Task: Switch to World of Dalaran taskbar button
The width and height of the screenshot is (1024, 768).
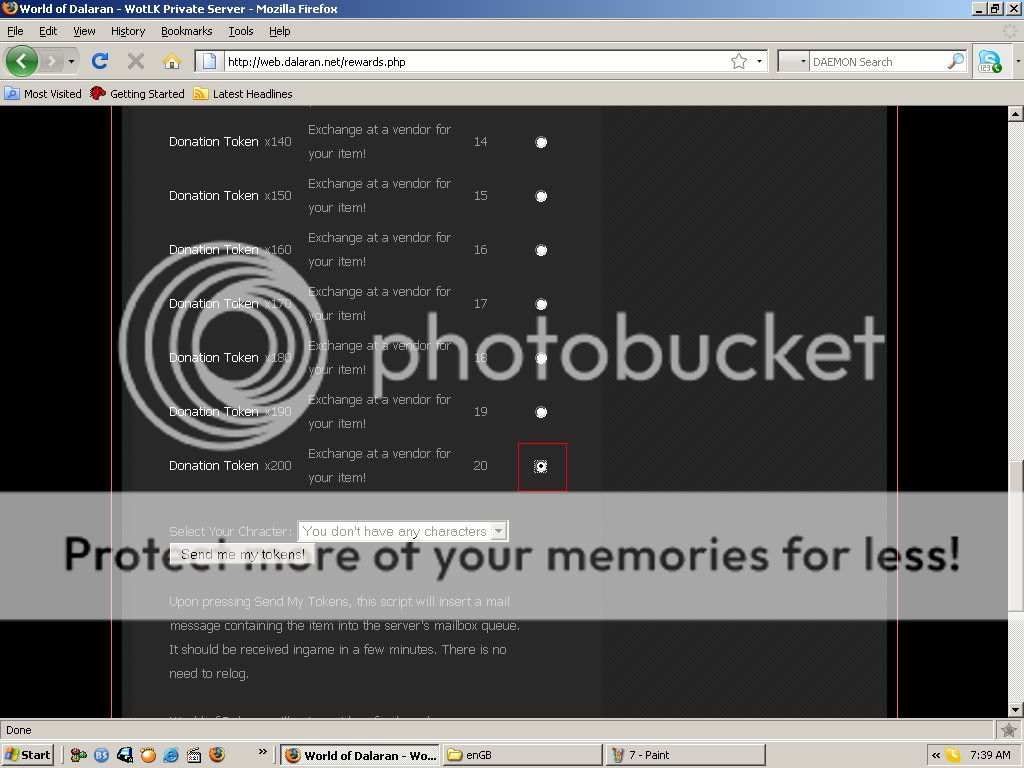Action: (360, 755)
